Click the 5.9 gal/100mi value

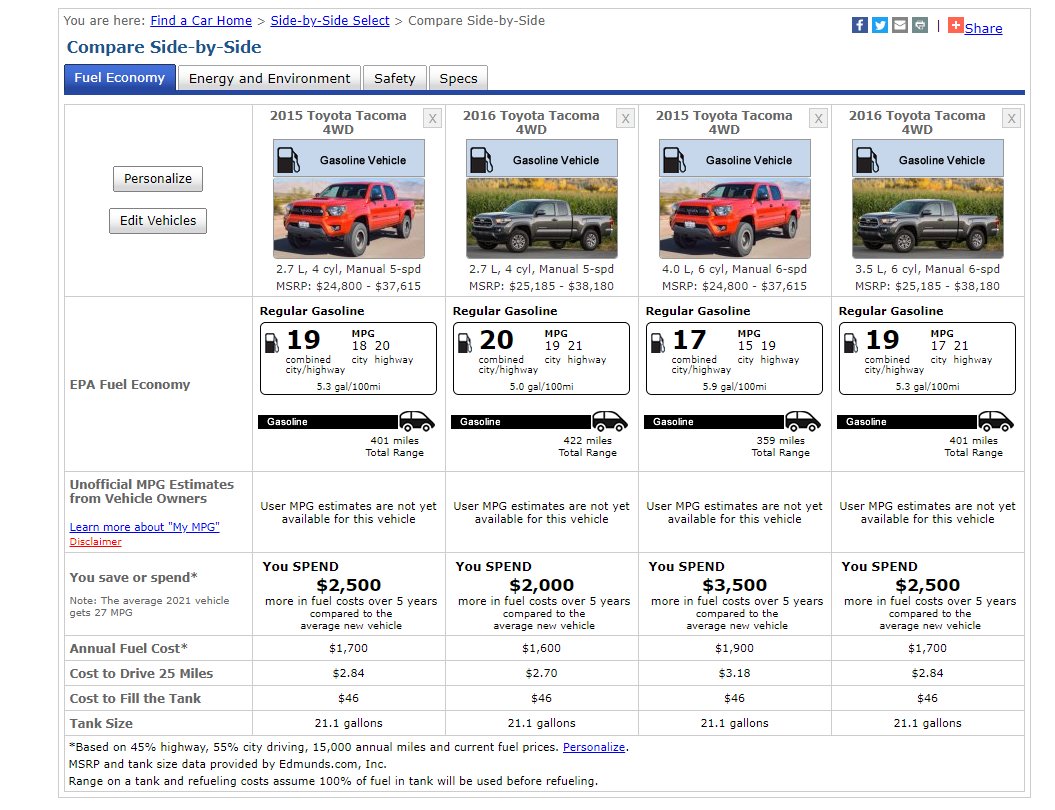[x=734, y=387]
